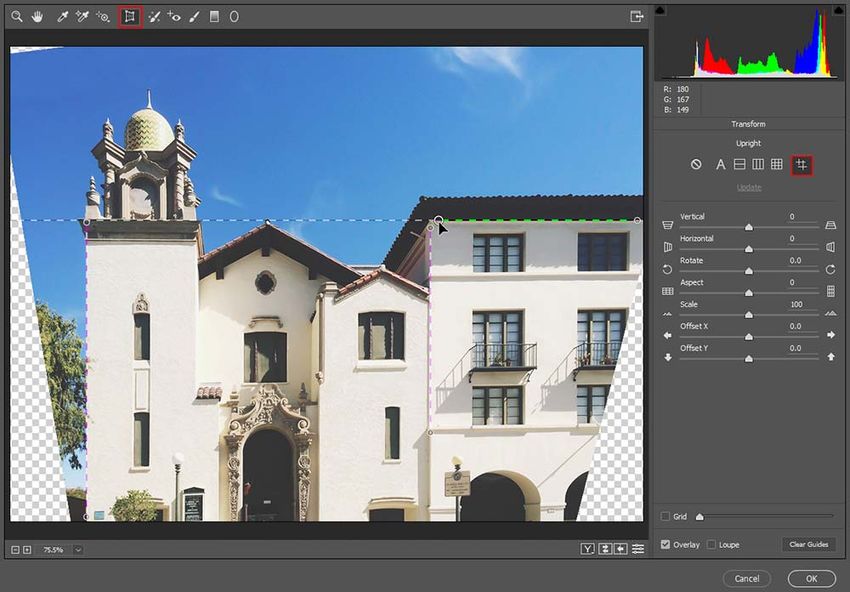The image size is (850, 592).
Task: Apply Auto upright correction (A icon)
Action: coord(720,164)
